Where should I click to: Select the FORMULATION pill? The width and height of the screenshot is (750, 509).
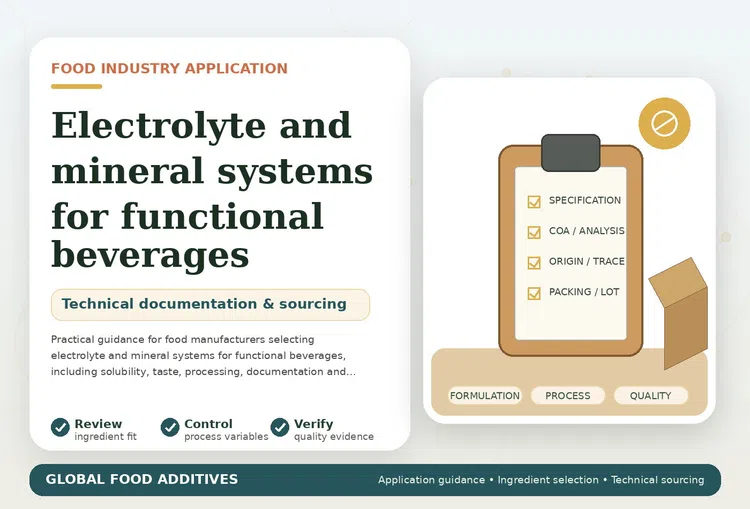click(x=485, y=396)
